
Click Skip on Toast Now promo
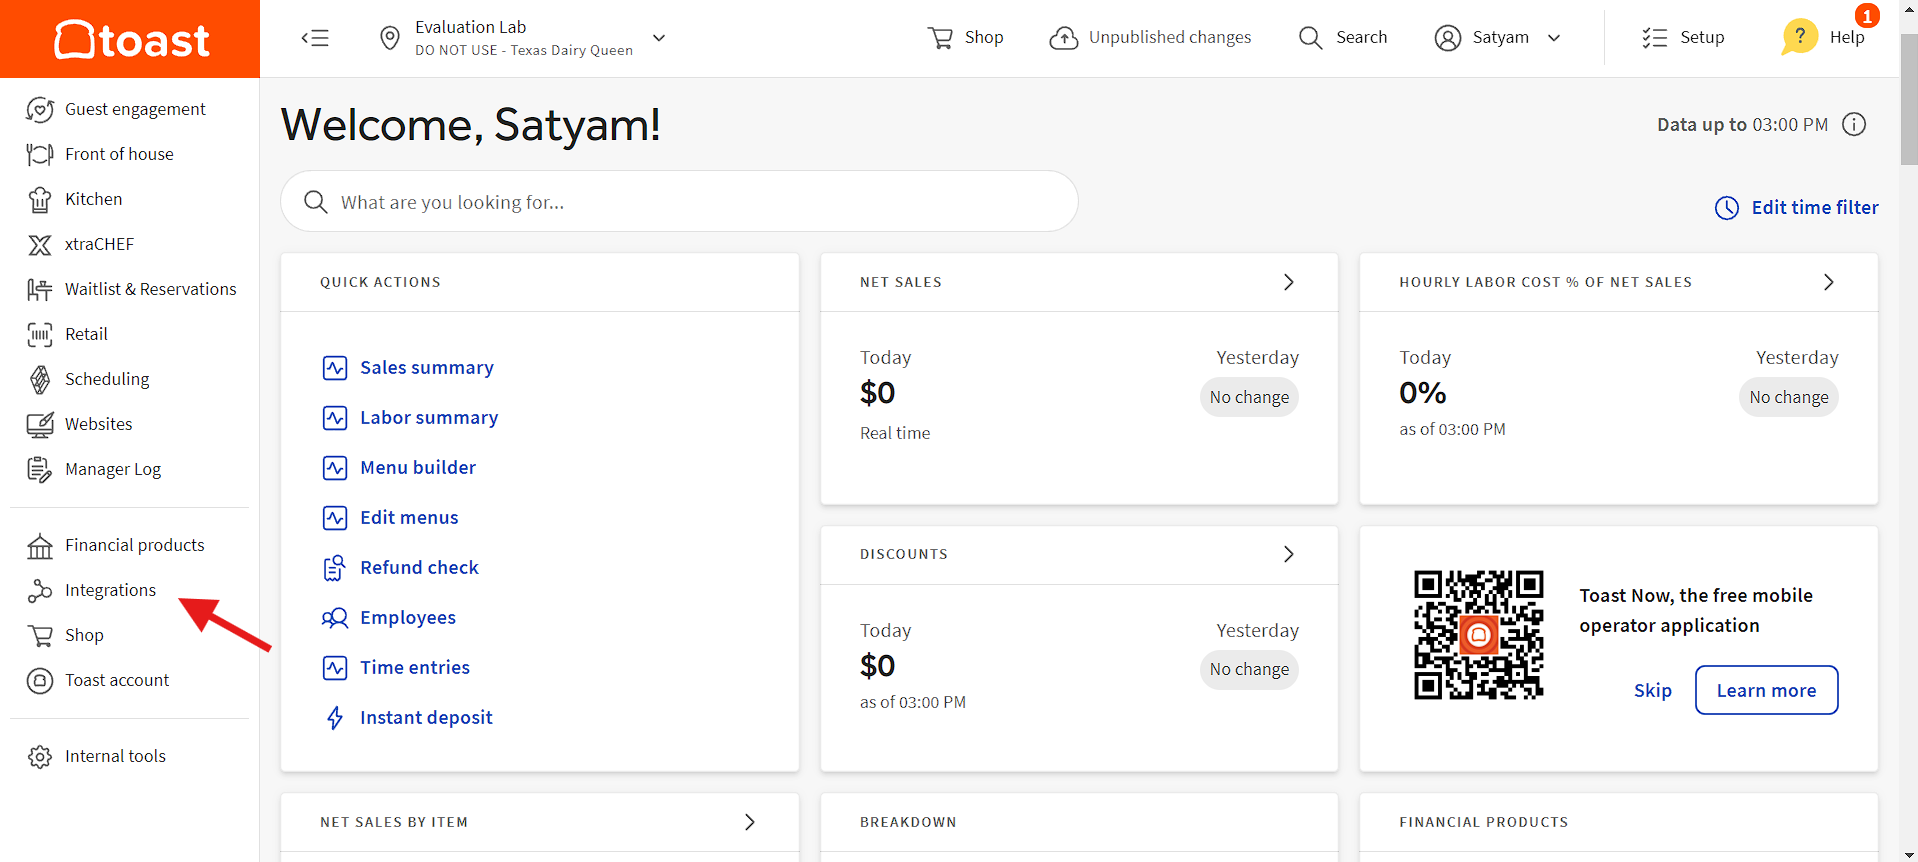tap(1653, 690)
